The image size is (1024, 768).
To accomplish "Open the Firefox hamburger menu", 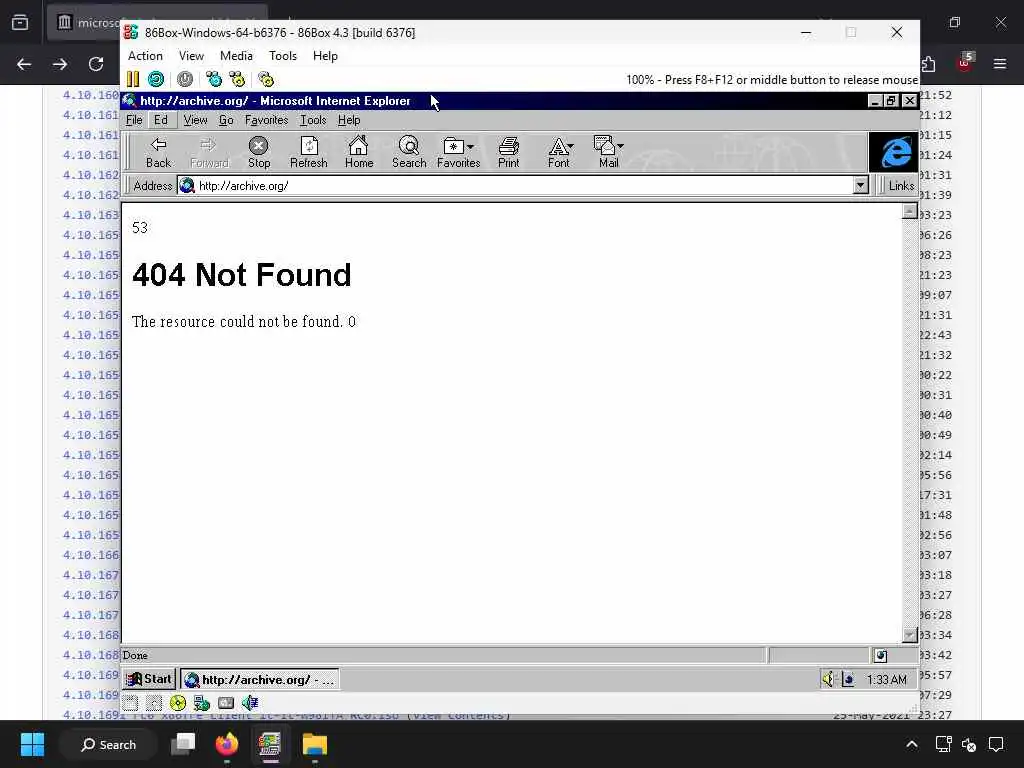I will [x=1000, y=64].
